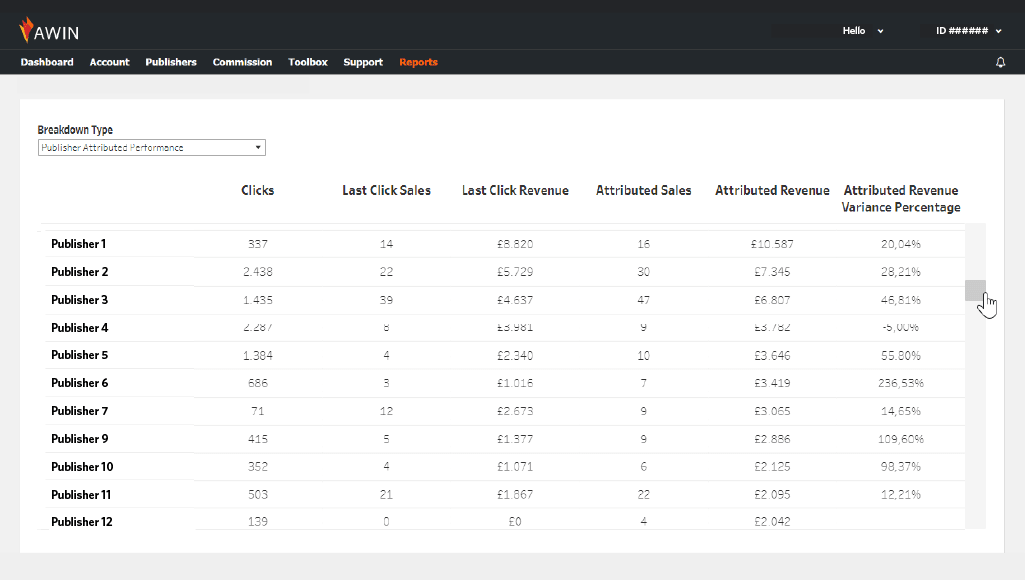This screenshot has width=1025, height=580.
Task: Select the Publisher 1 row label
Action: click(x=79, y=244)
